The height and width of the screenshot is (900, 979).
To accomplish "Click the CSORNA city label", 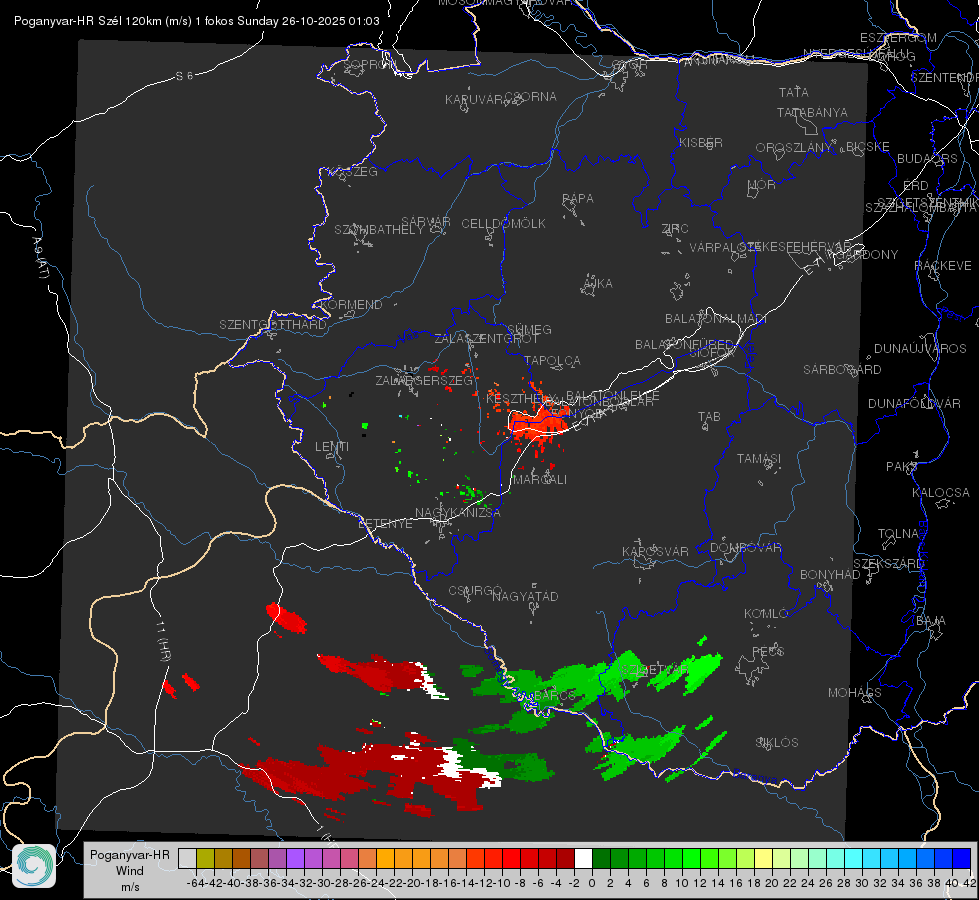I will click(x=531, y=97).
